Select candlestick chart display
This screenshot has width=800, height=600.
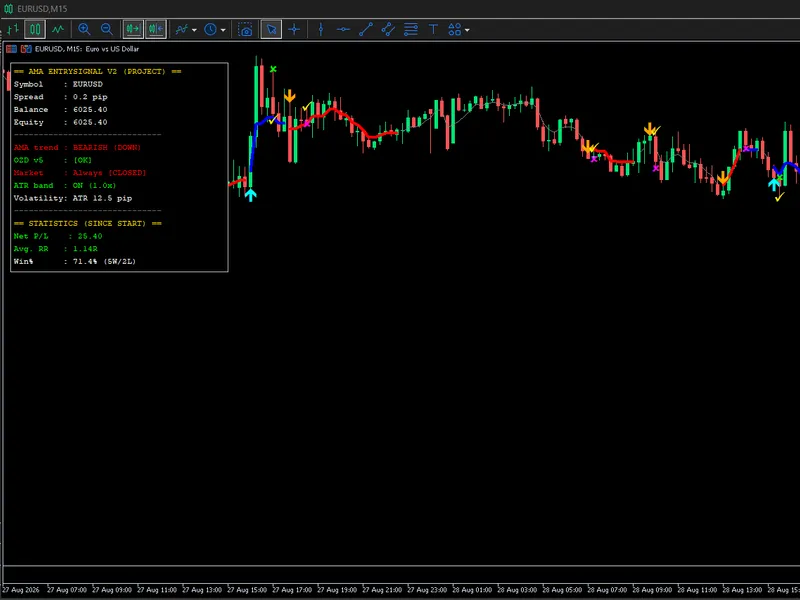coord(35,29)
